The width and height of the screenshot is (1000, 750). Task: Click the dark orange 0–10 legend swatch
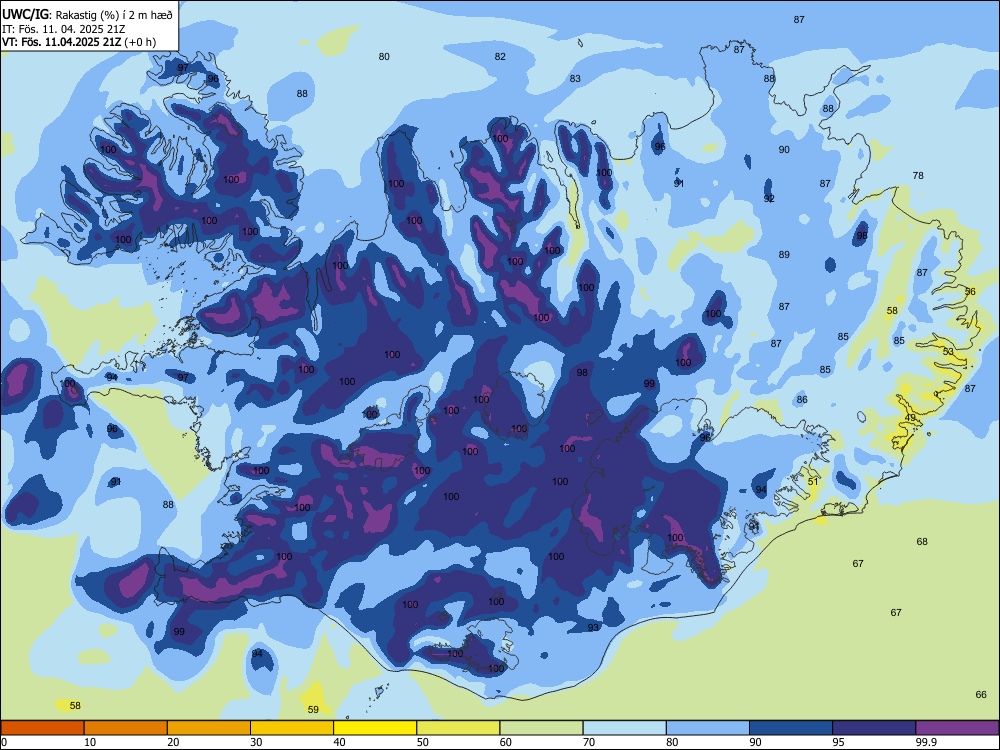point(42,728)
